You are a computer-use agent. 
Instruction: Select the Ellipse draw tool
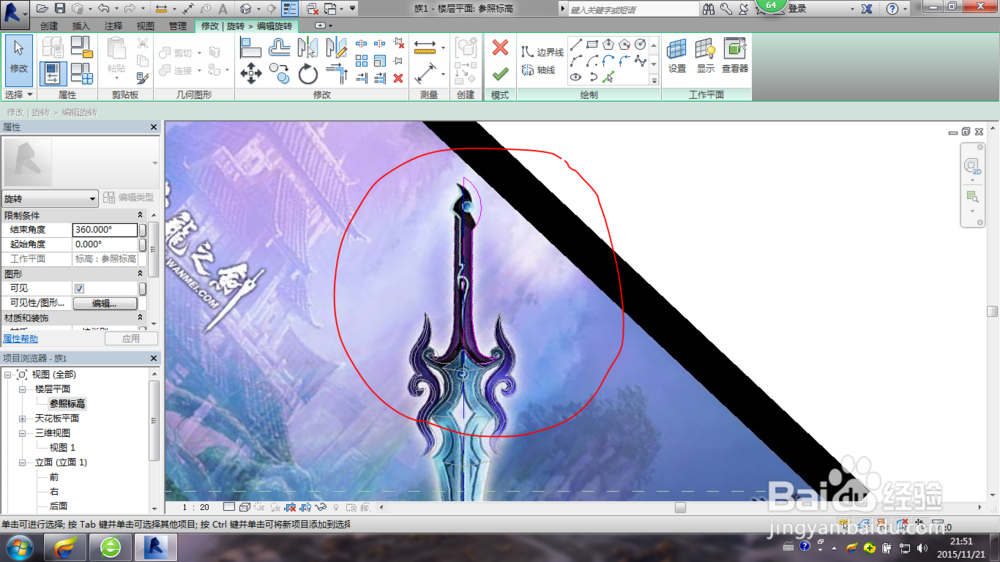pos(576,78)
